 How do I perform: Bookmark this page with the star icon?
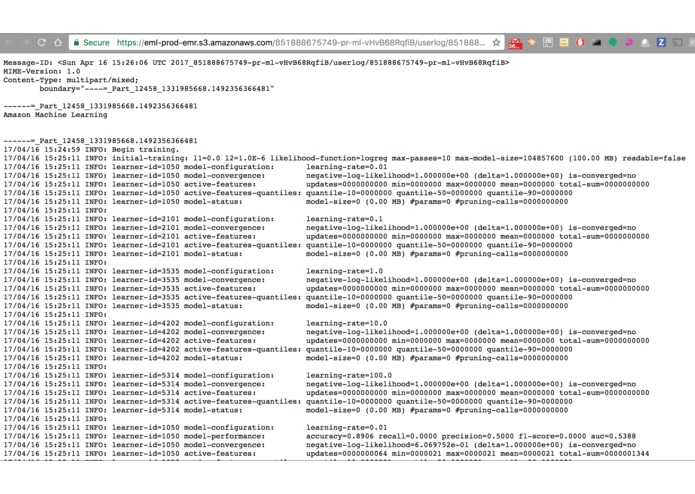coord(496,43)
